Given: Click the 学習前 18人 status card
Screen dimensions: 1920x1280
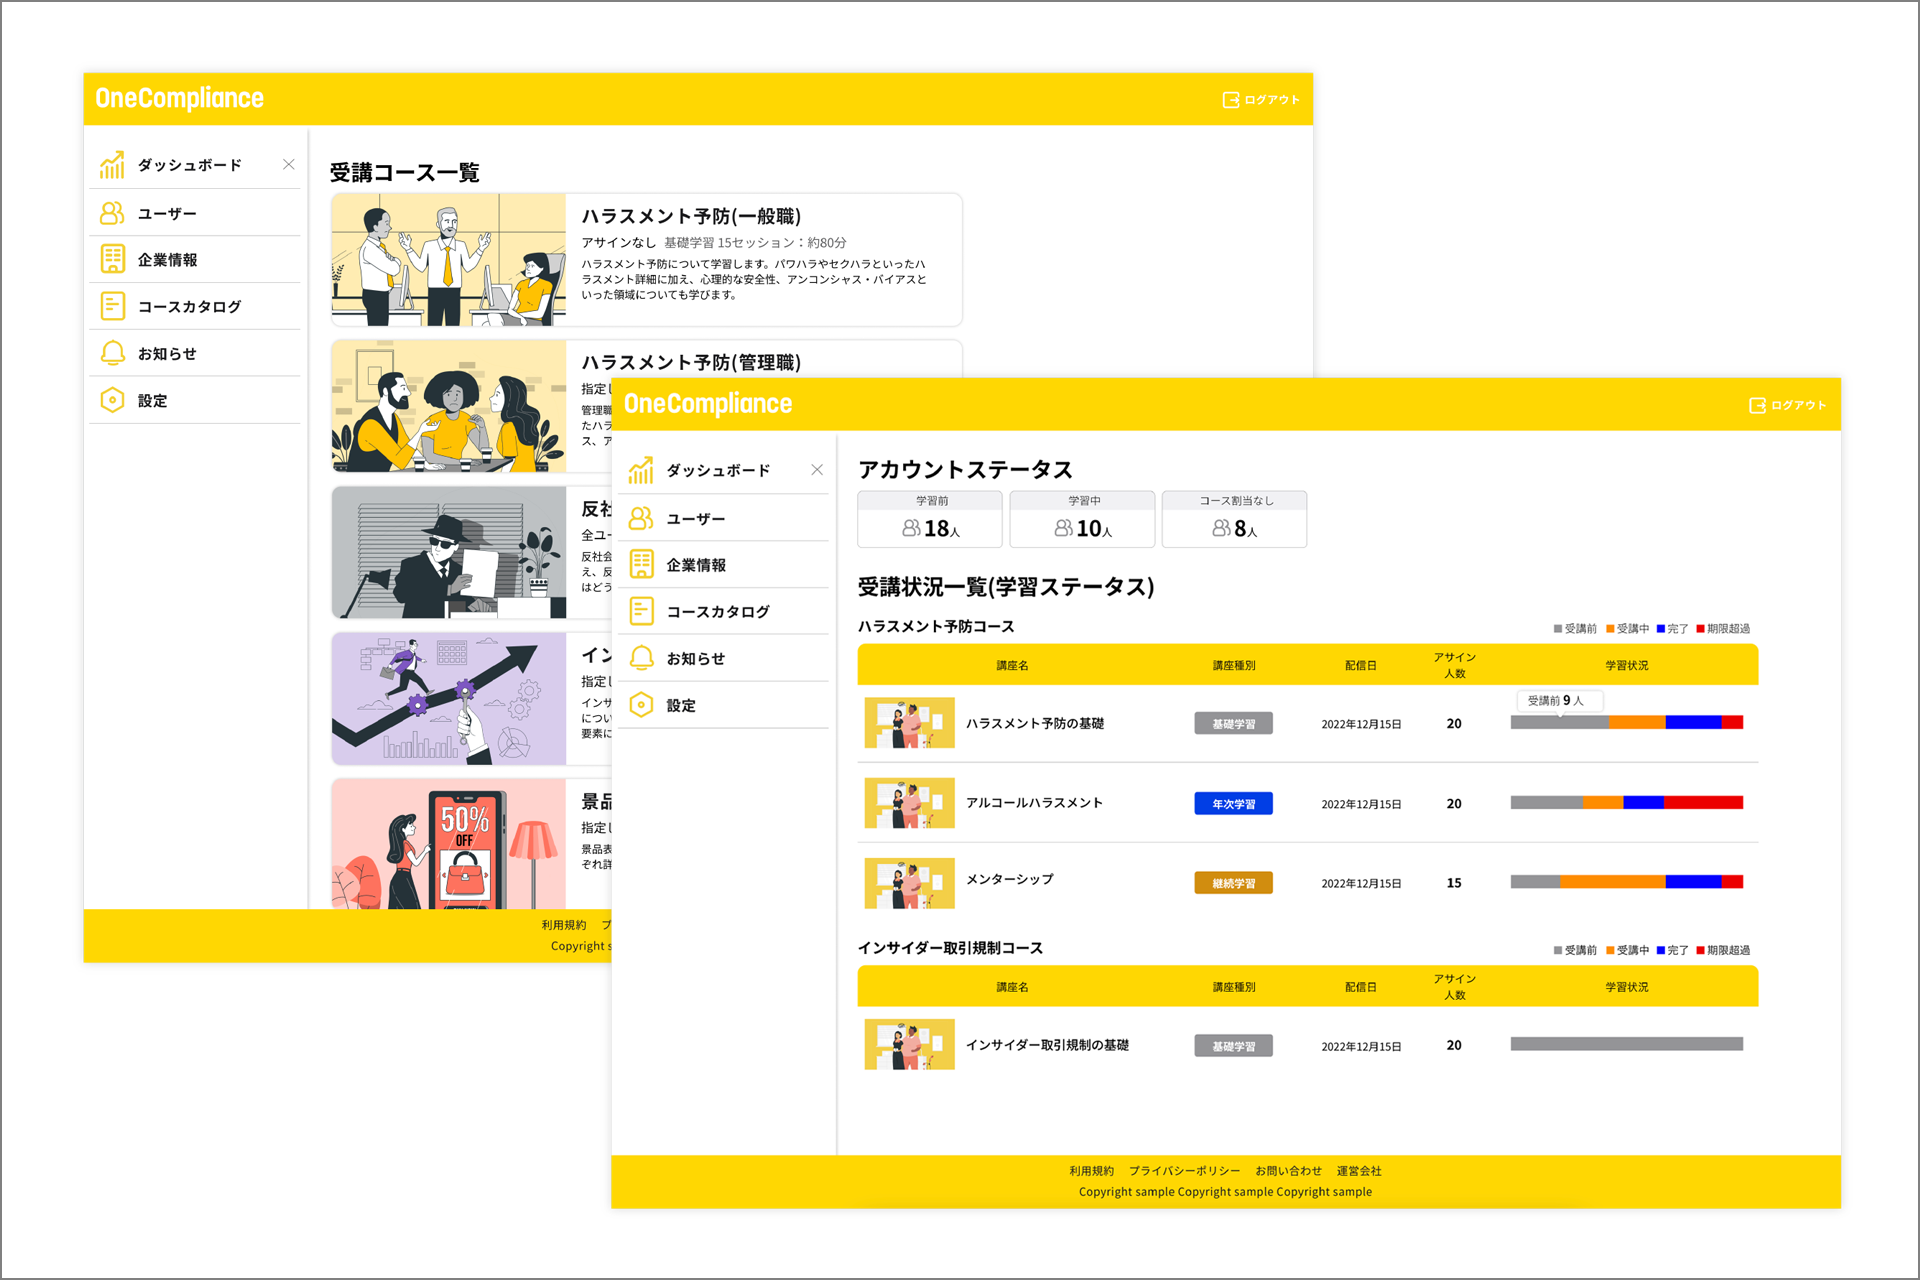Looking at the screenshot, I should [930, 520].
